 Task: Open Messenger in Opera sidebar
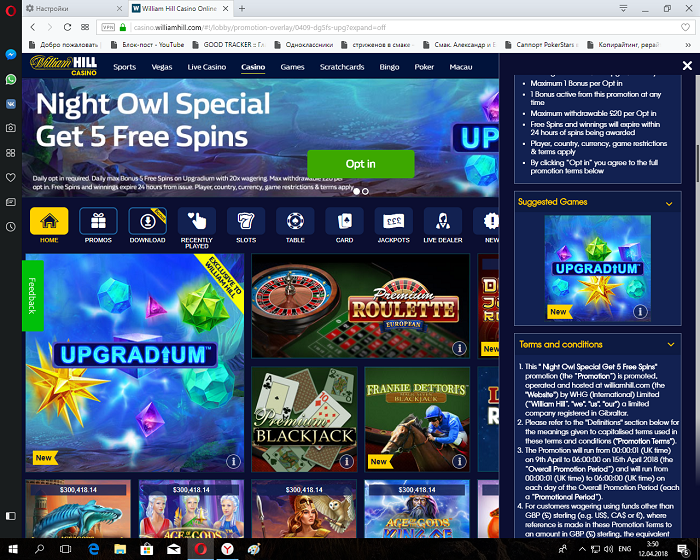[x=11, y=54]
